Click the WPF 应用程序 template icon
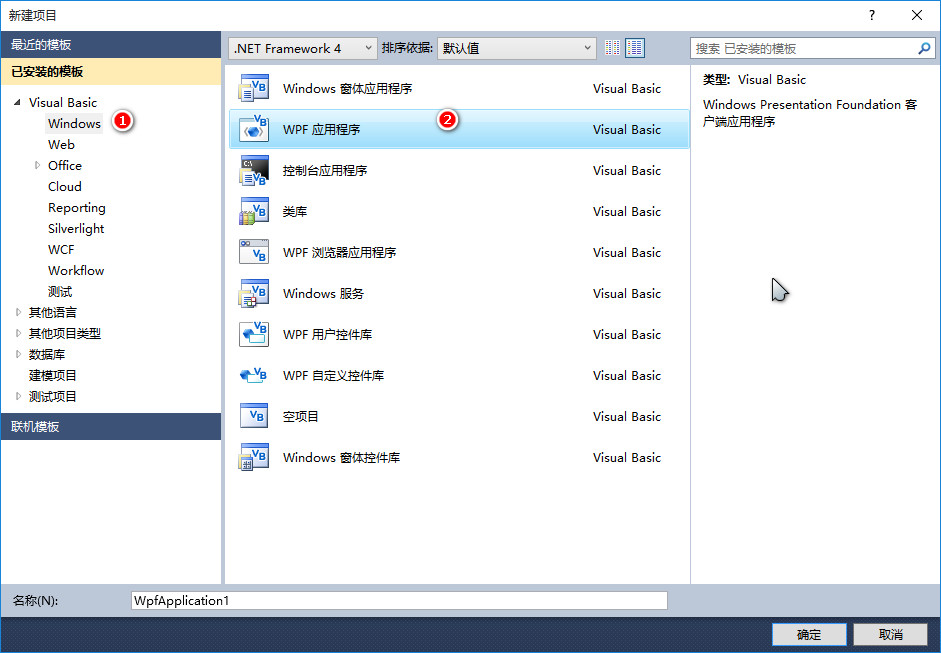The image size is (941, 653). click(x=253, y=129)
